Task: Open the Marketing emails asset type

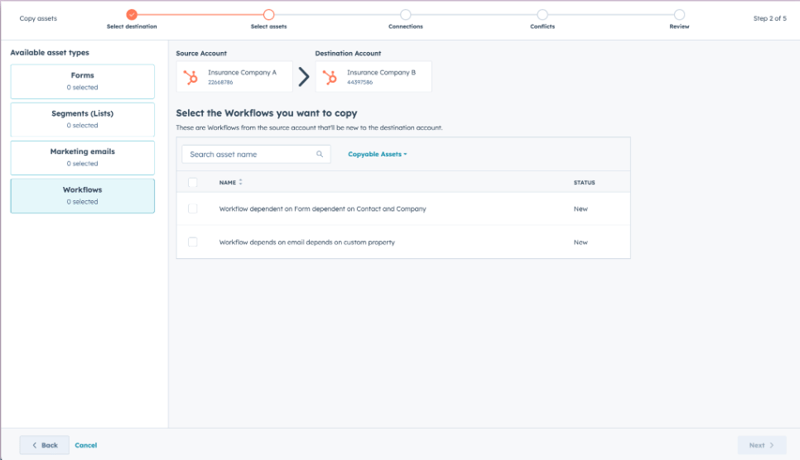Action: (83, 157)
